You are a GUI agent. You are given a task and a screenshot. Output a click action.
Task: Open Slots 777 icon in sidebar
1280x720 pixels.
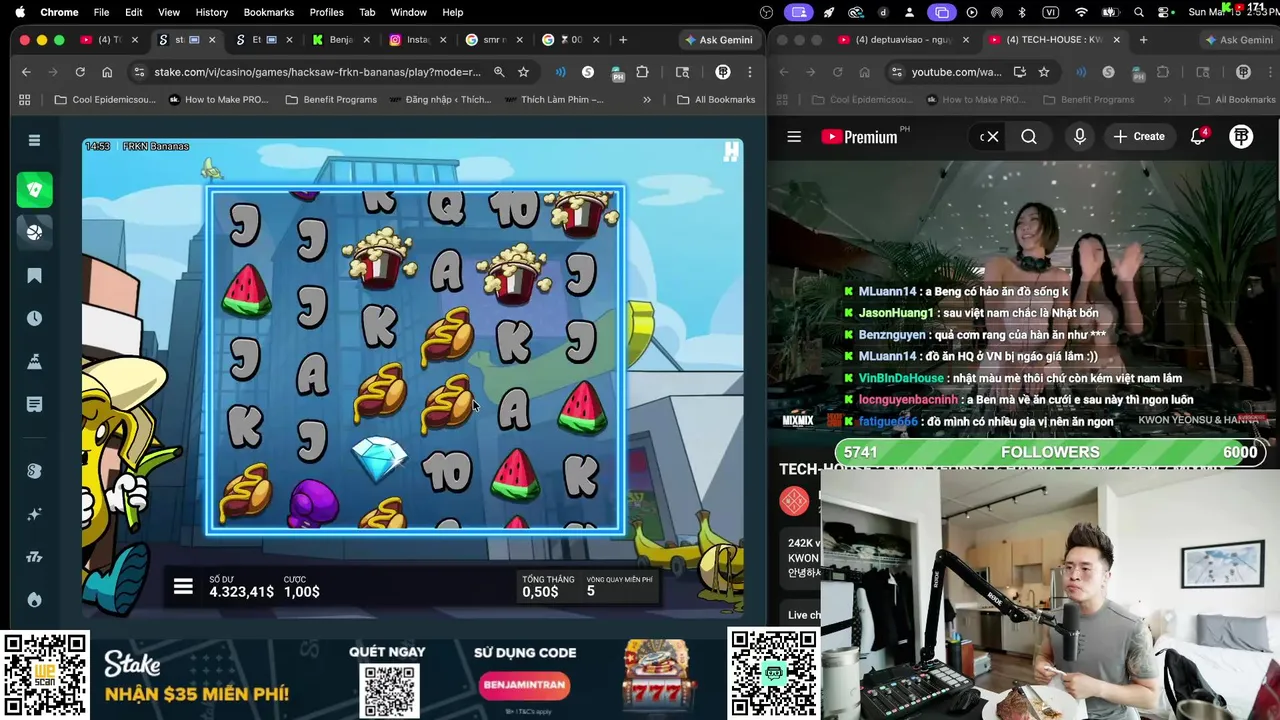[x=34, y=557]
